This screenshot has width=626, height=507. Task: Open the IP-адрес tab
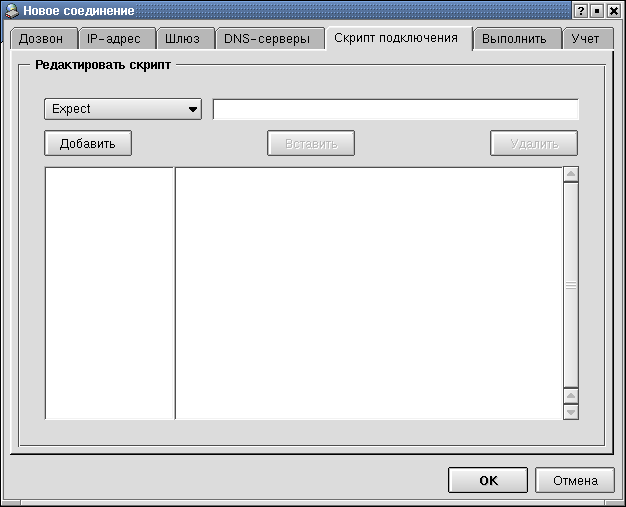[114, 40]
